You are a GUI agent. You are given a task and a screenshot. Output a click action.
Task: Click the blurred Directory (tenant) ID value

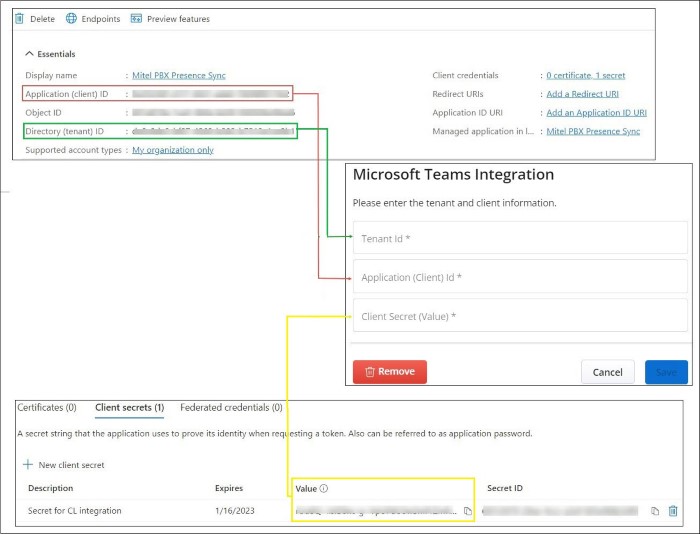coord(213,131)
